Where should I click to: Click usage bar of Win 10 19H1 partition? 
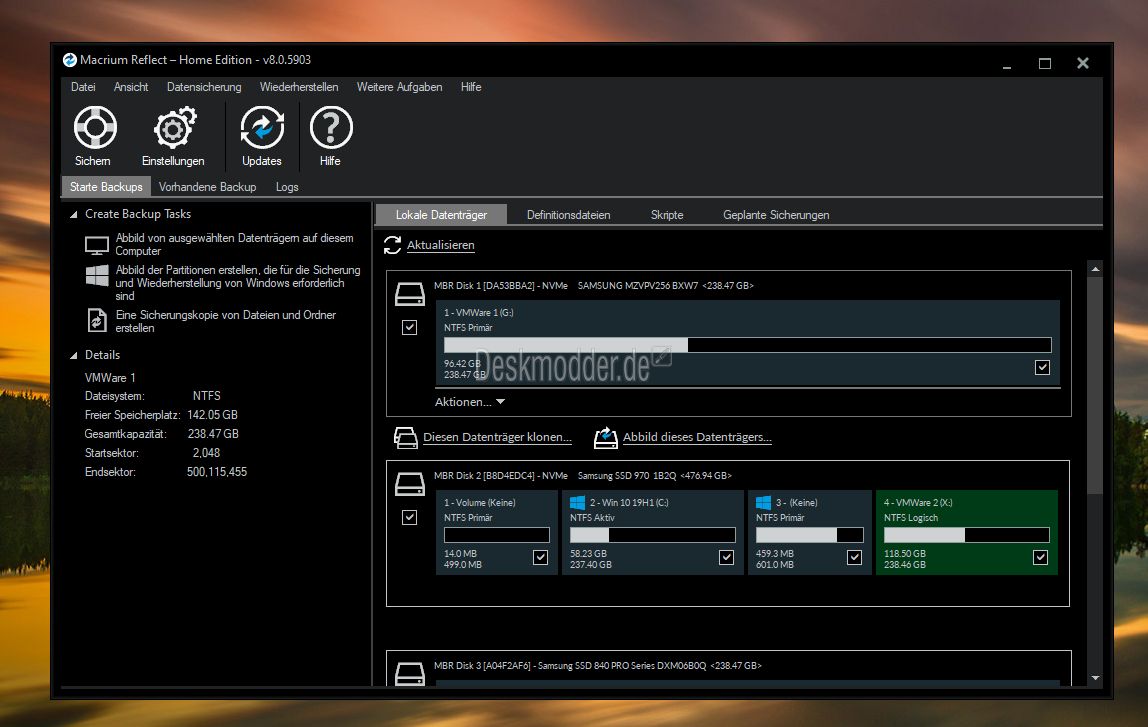[x=652, y=535]
